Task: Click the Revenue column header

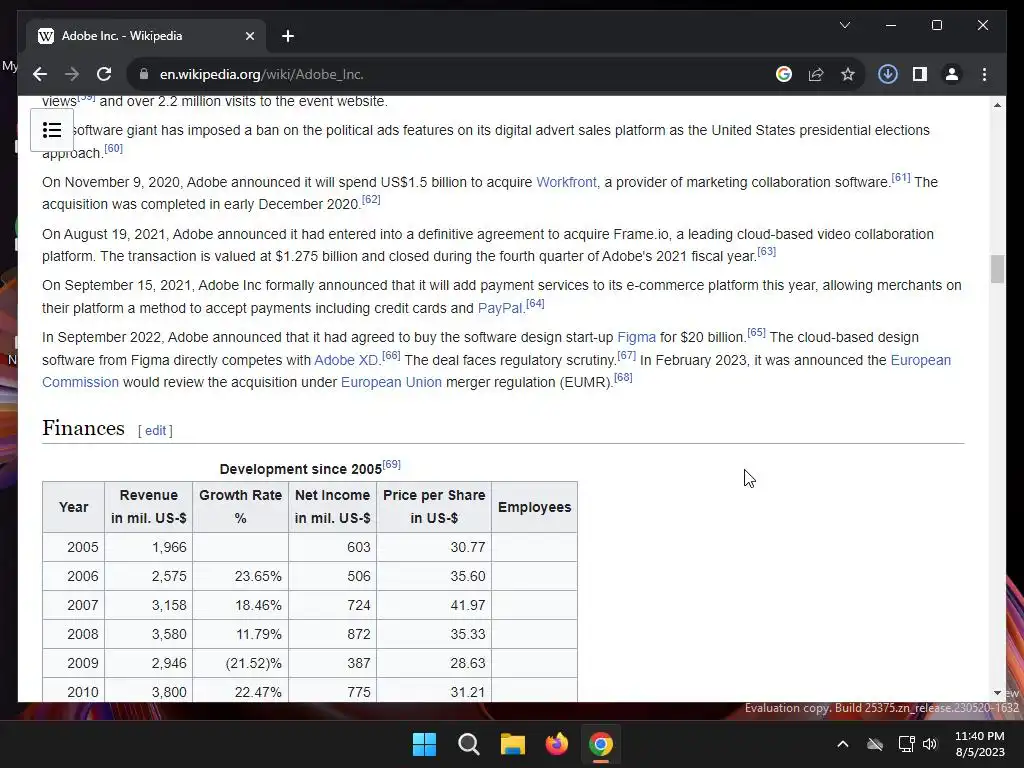Action: pyautogui.click(x=149, y=507)
